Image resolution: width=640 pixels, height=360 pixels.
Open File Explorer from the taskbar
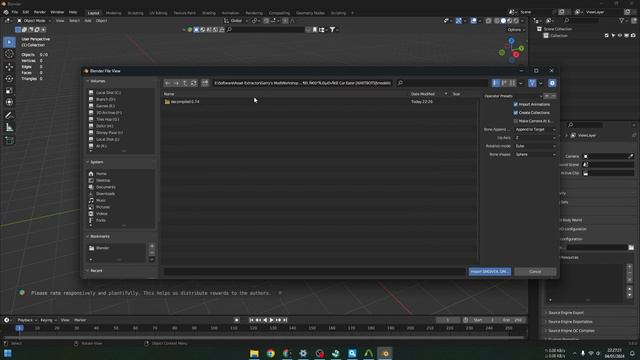[x=254, y=353]
